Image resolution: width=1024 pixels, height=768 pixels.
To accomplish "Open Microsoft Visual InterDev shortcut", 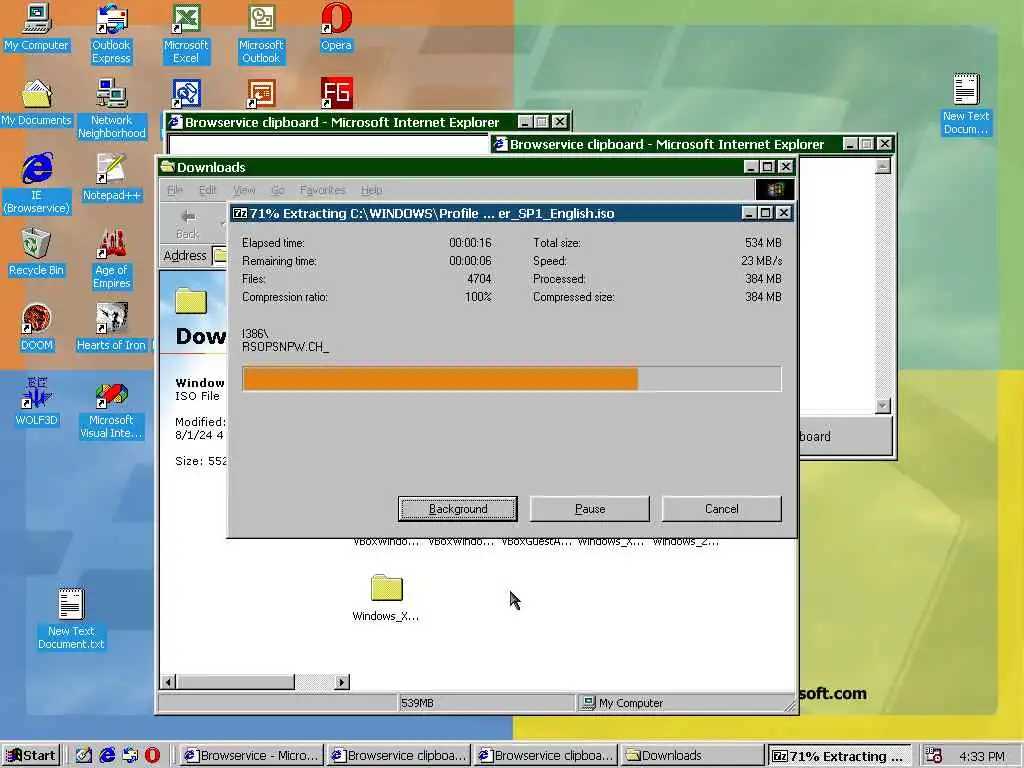I will [x=111, y=409].
